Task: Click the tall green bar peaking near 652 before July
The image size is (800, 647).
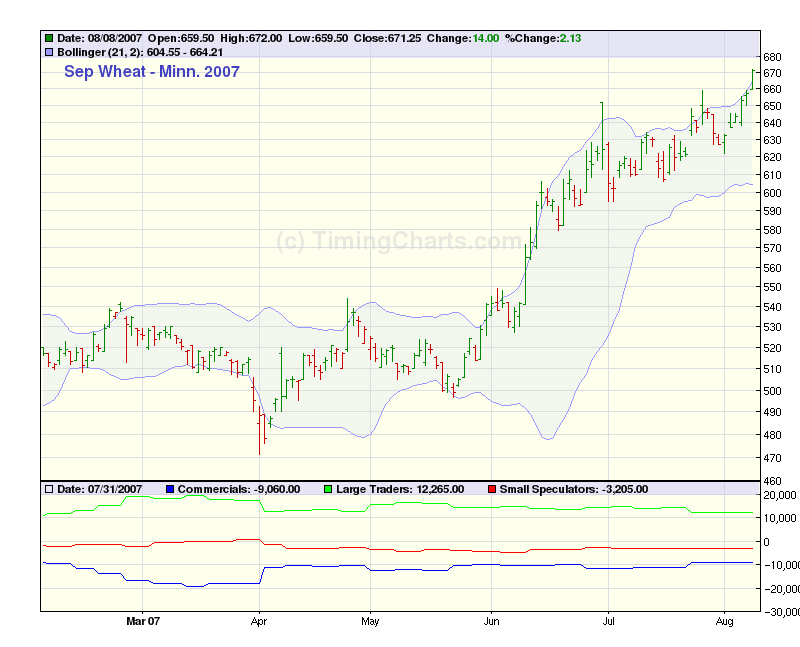Action: (602, 136)
